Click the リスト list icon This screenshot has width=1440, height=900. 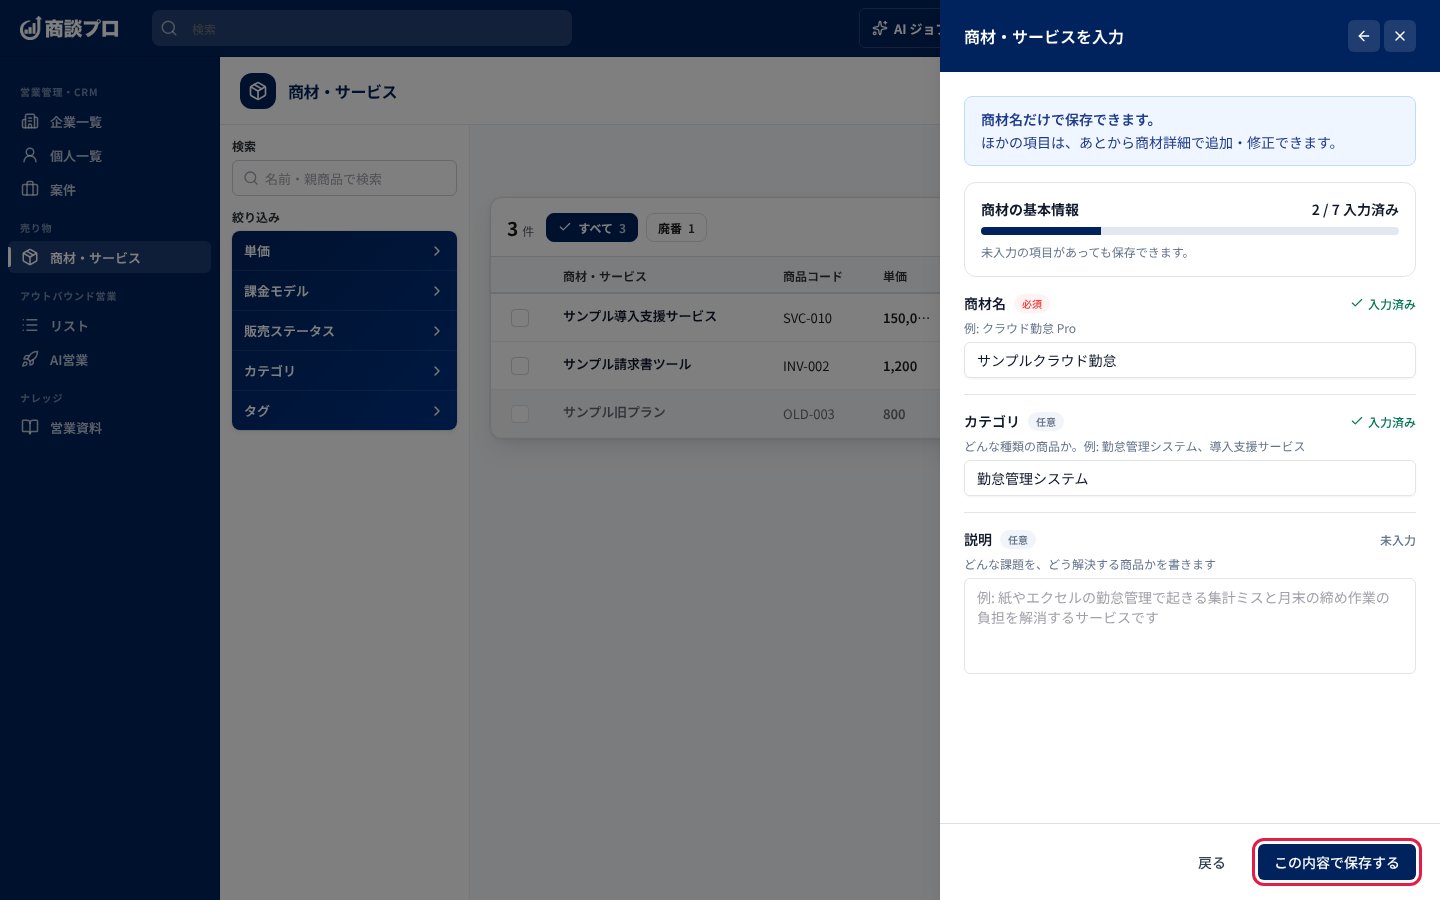(x=30, y=326)
